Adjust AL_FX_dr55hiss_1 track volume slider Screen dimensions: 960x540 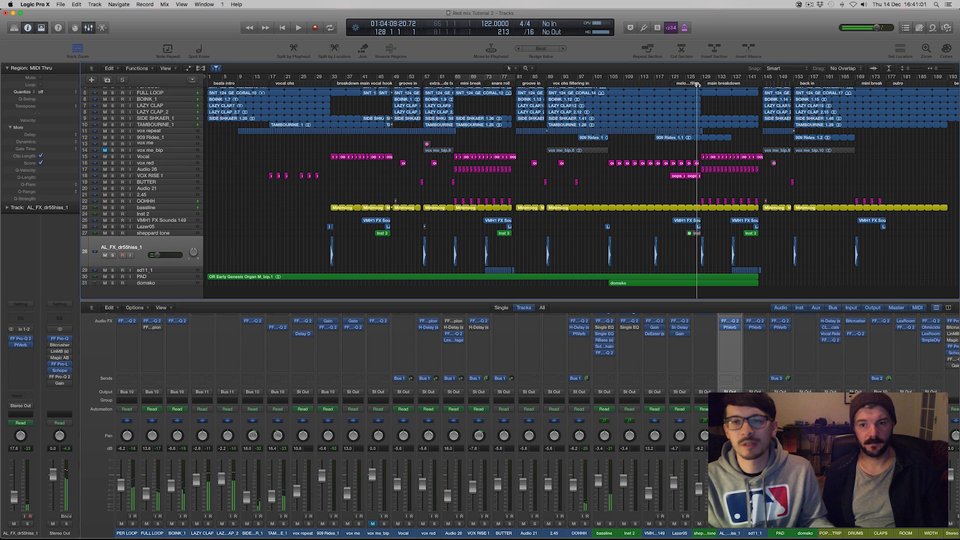click(x=165, y=255)
